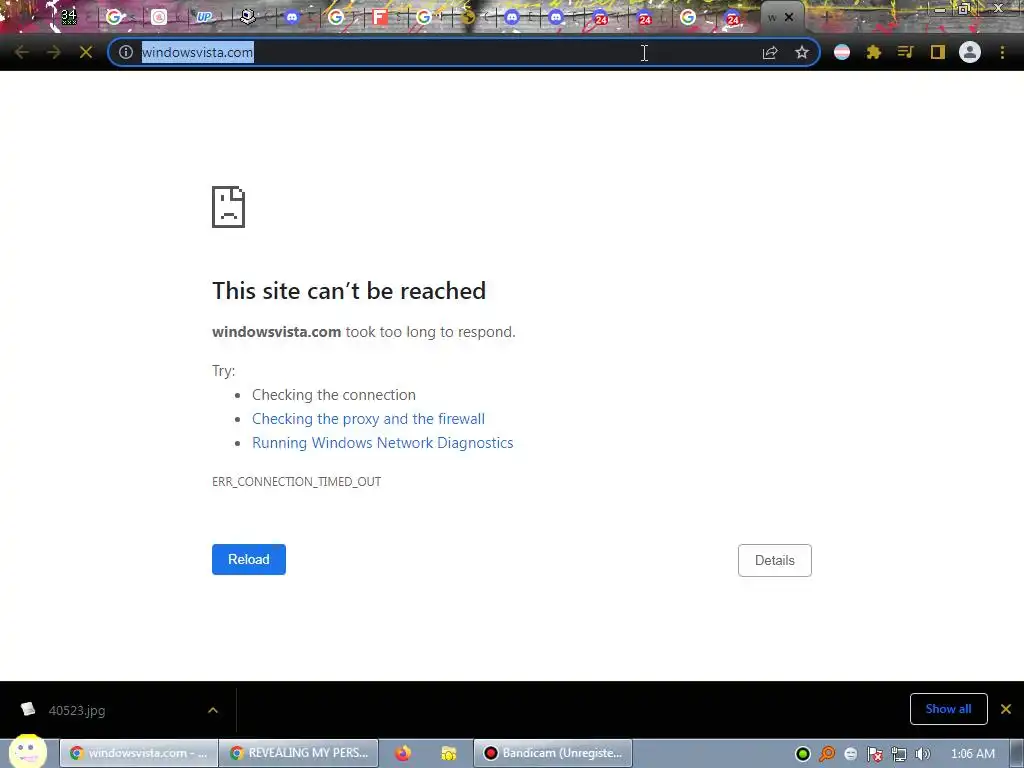Open the network tray icon
The width and height of the screenshot is (1024, 768).
[899, 754]
